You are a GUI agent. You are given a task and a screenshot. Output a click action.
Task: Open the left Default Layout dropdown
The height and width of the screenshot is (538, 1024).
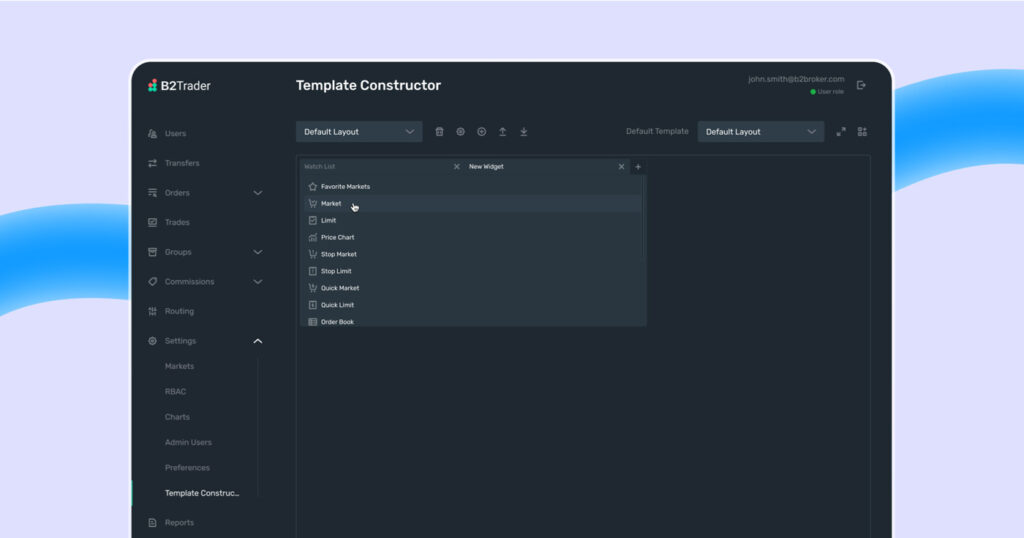[359, 132]
